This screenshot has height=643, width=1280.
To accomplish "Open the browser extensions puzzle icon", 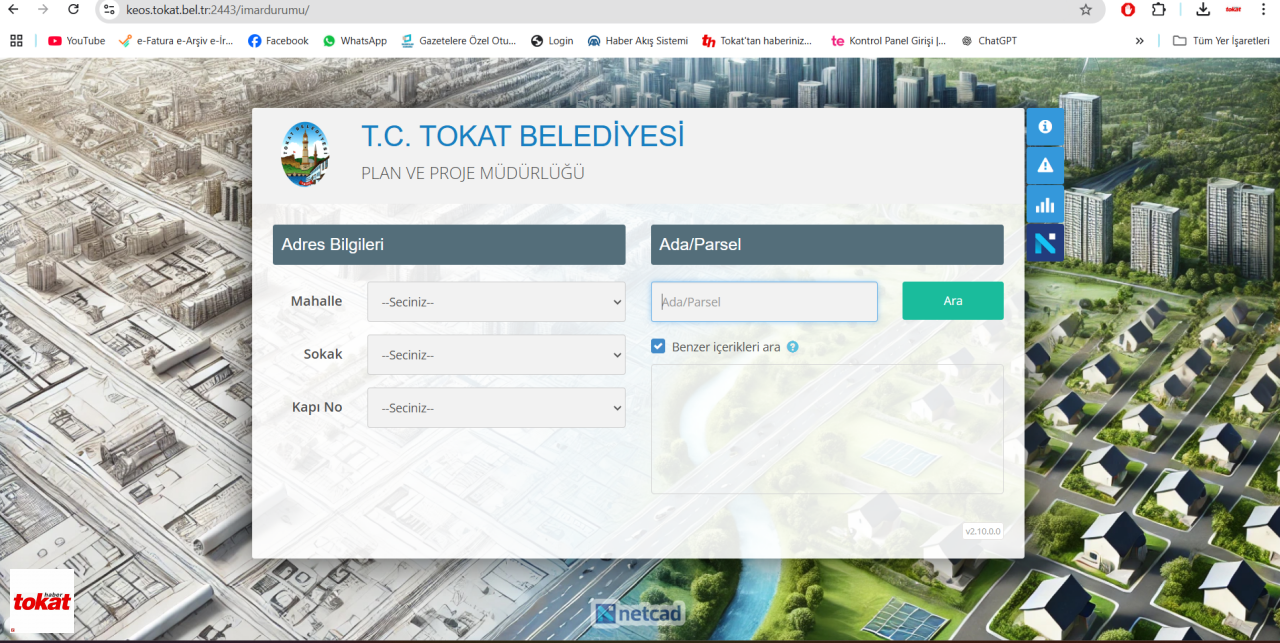I will point(1158,10).
